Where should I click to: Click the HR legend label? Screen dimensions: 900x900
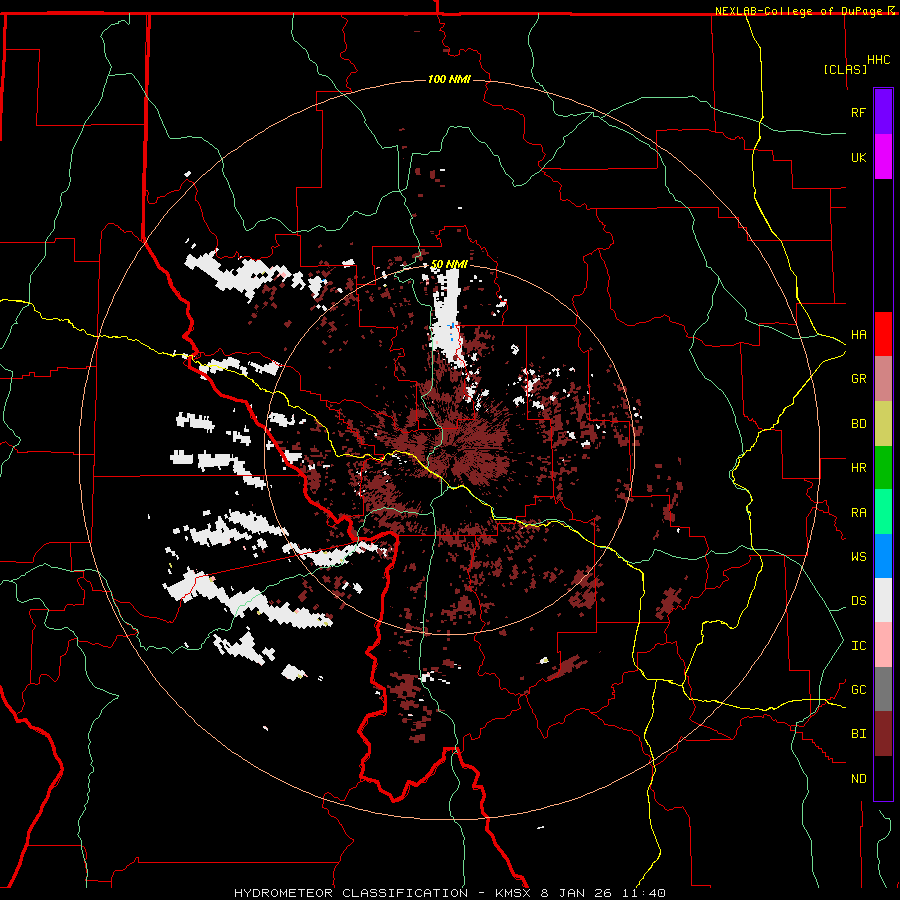858,468
